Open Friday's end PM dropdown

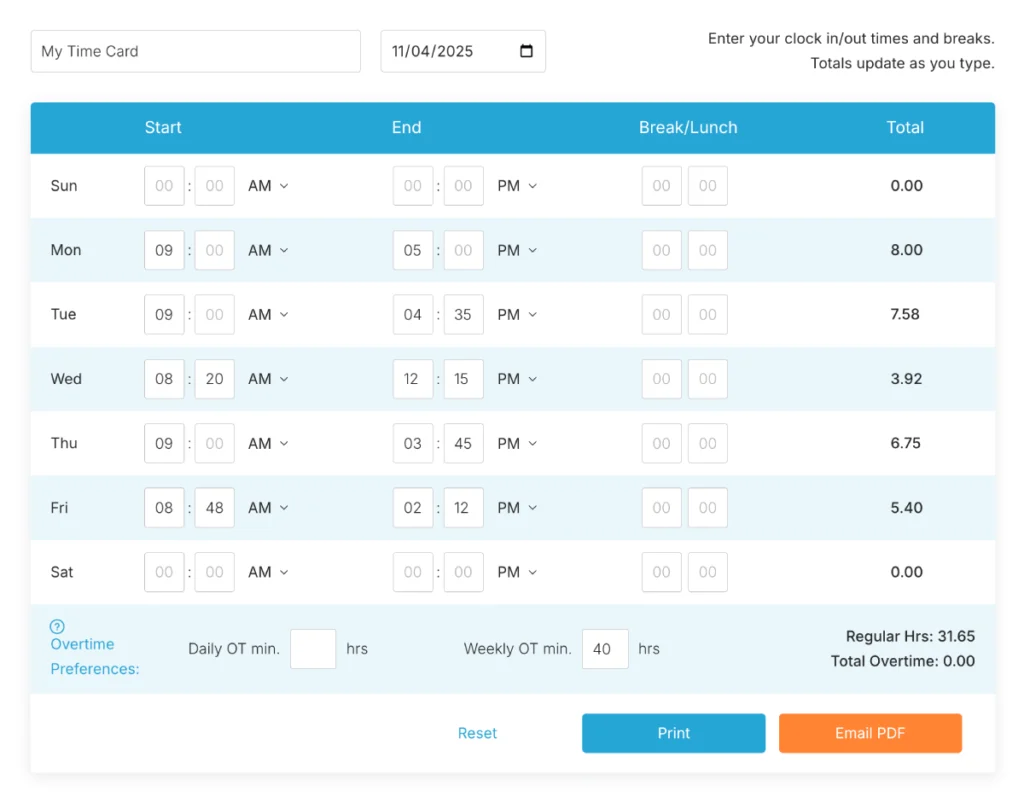pyautogui.click(x=517, y=508)
